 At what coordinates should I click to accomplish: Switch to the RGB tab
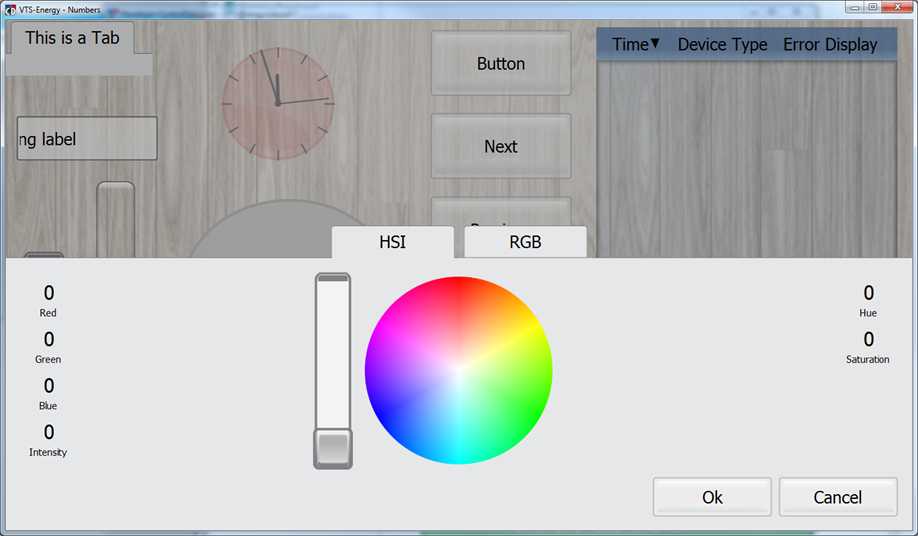[525, 242]
